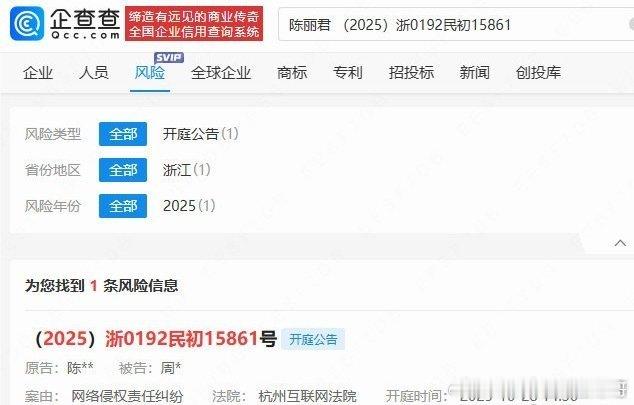Screen dimensions: 634x405
Task: Filter by 开庭公告 risk type
Action: point(201,134)
